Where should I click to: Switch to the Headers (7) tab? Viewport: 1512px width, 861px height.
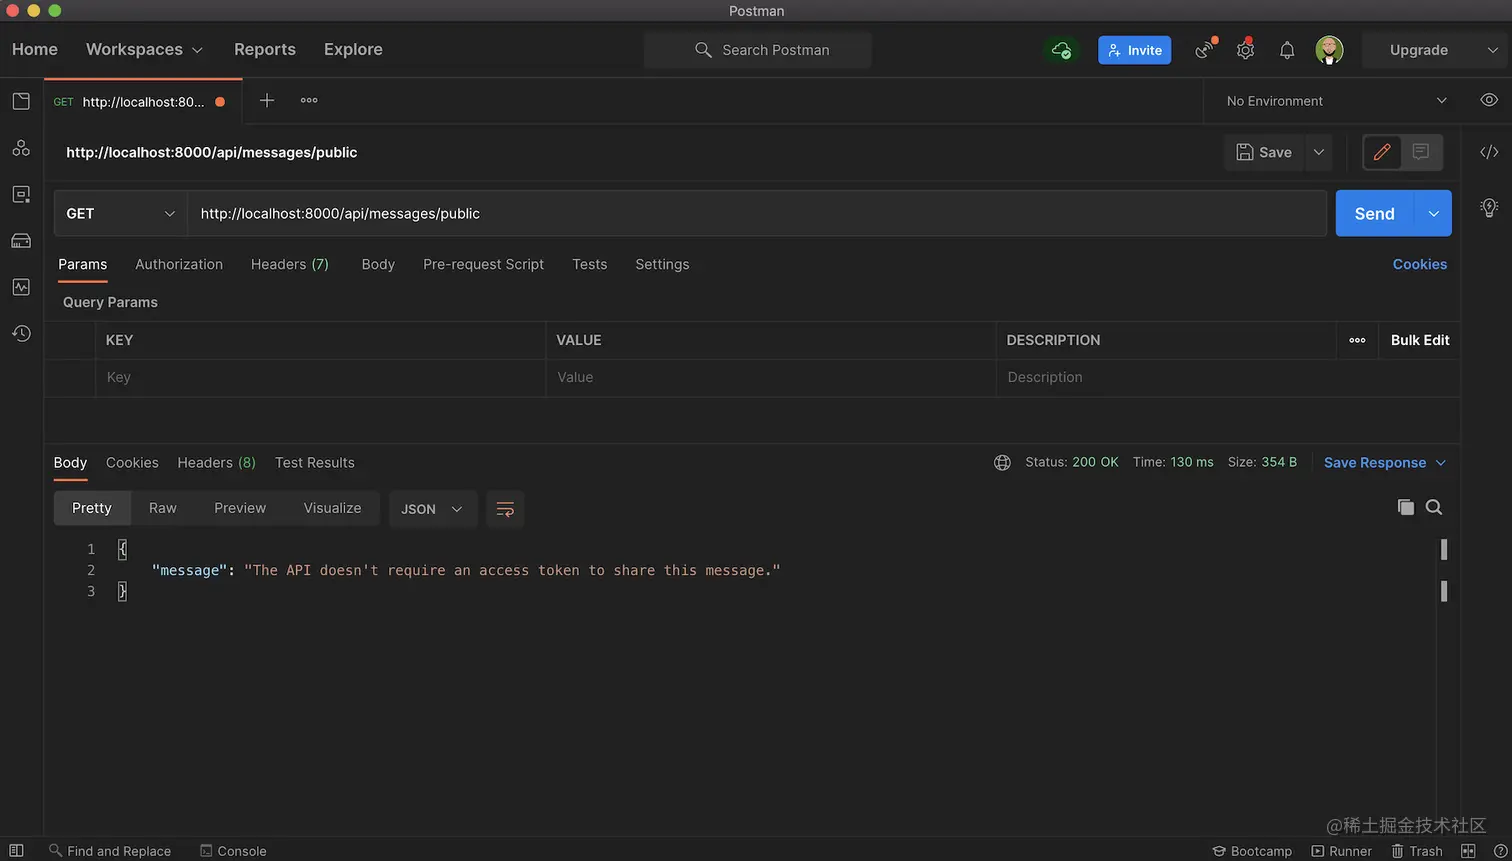click(x=289, y=264)
